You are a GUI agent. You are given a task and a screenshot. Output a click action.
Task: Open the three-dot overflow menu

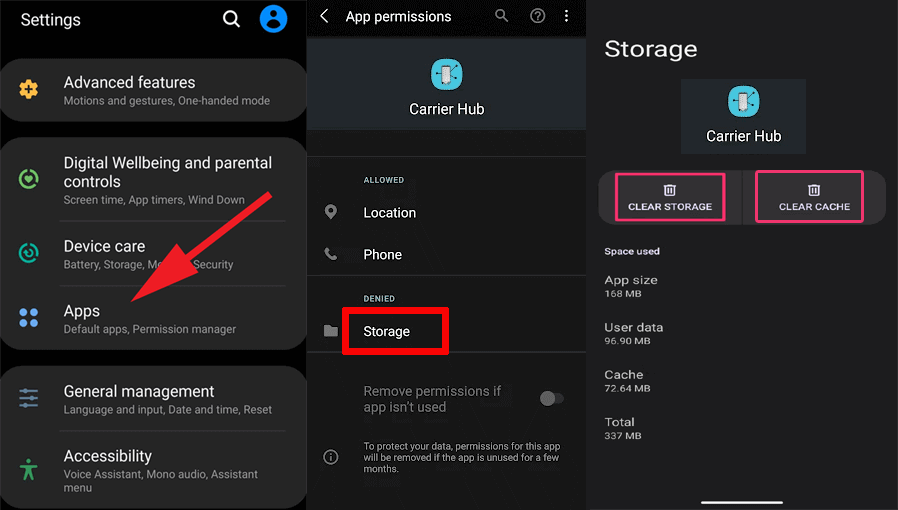coord(567,16)
